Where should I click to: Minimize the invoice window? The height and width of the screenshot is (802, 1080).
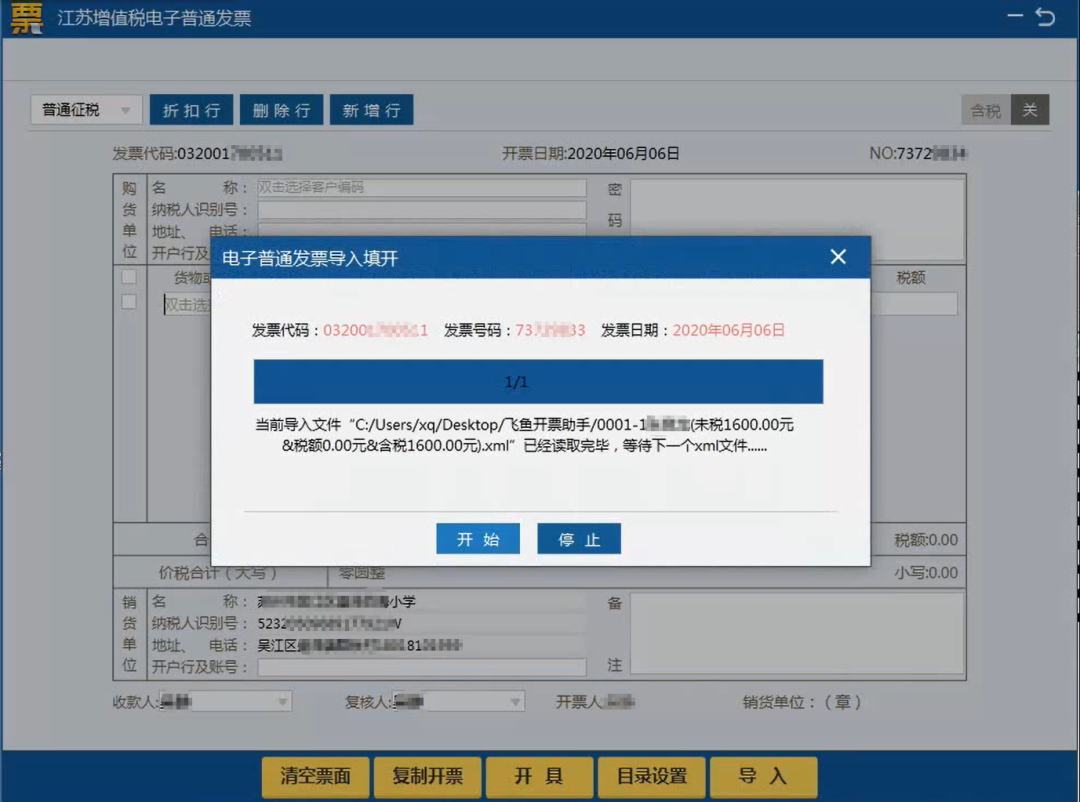[1015, 15]
